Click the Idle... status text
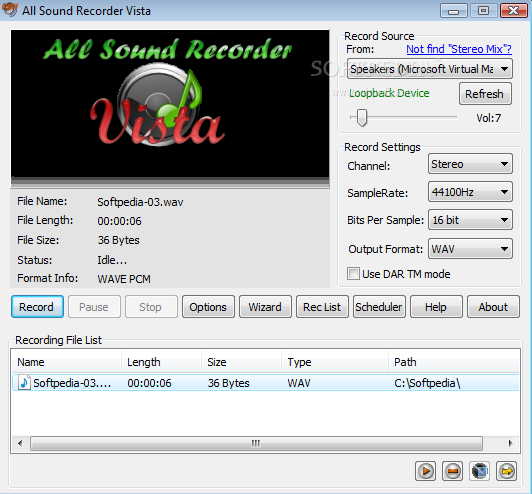The image size is (532, 494). tap(112, 260)
